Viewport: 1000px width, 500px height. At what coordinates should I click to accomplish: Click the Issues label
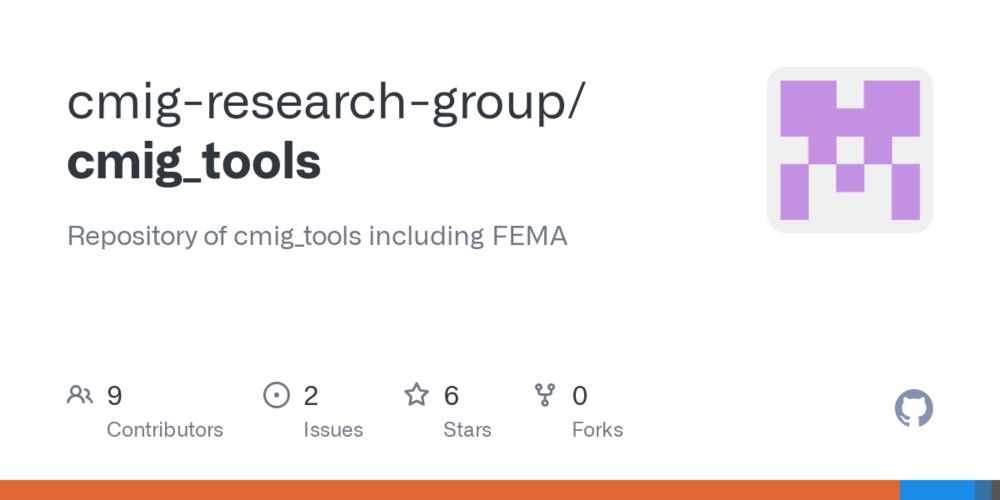(333, 430)
